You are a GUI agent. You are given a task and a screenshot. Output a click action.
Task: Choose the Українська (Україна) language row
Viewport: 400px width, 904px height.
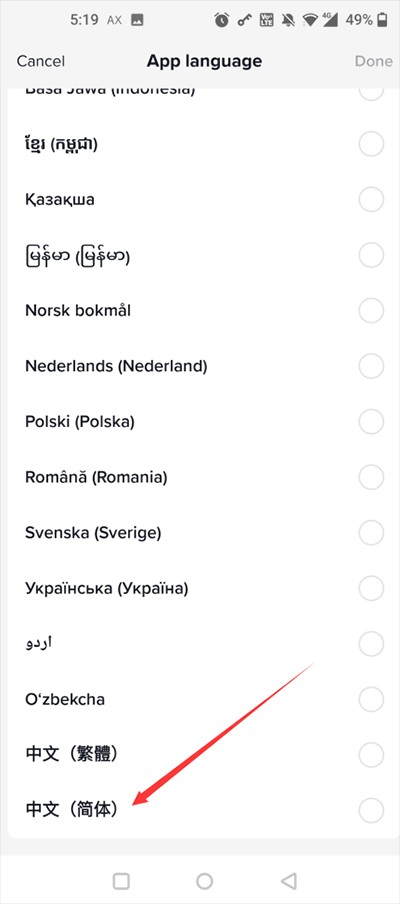click(200, 588)
